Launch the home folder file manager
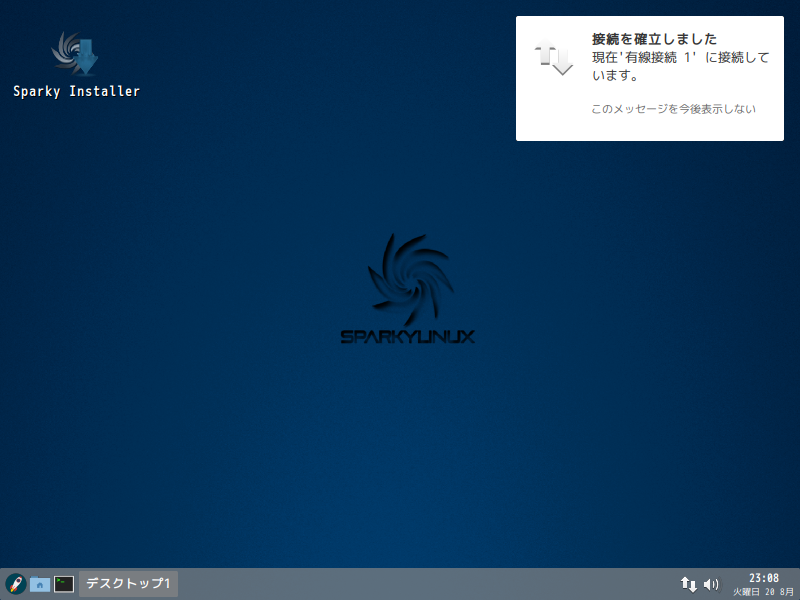 tap(40, 584)
